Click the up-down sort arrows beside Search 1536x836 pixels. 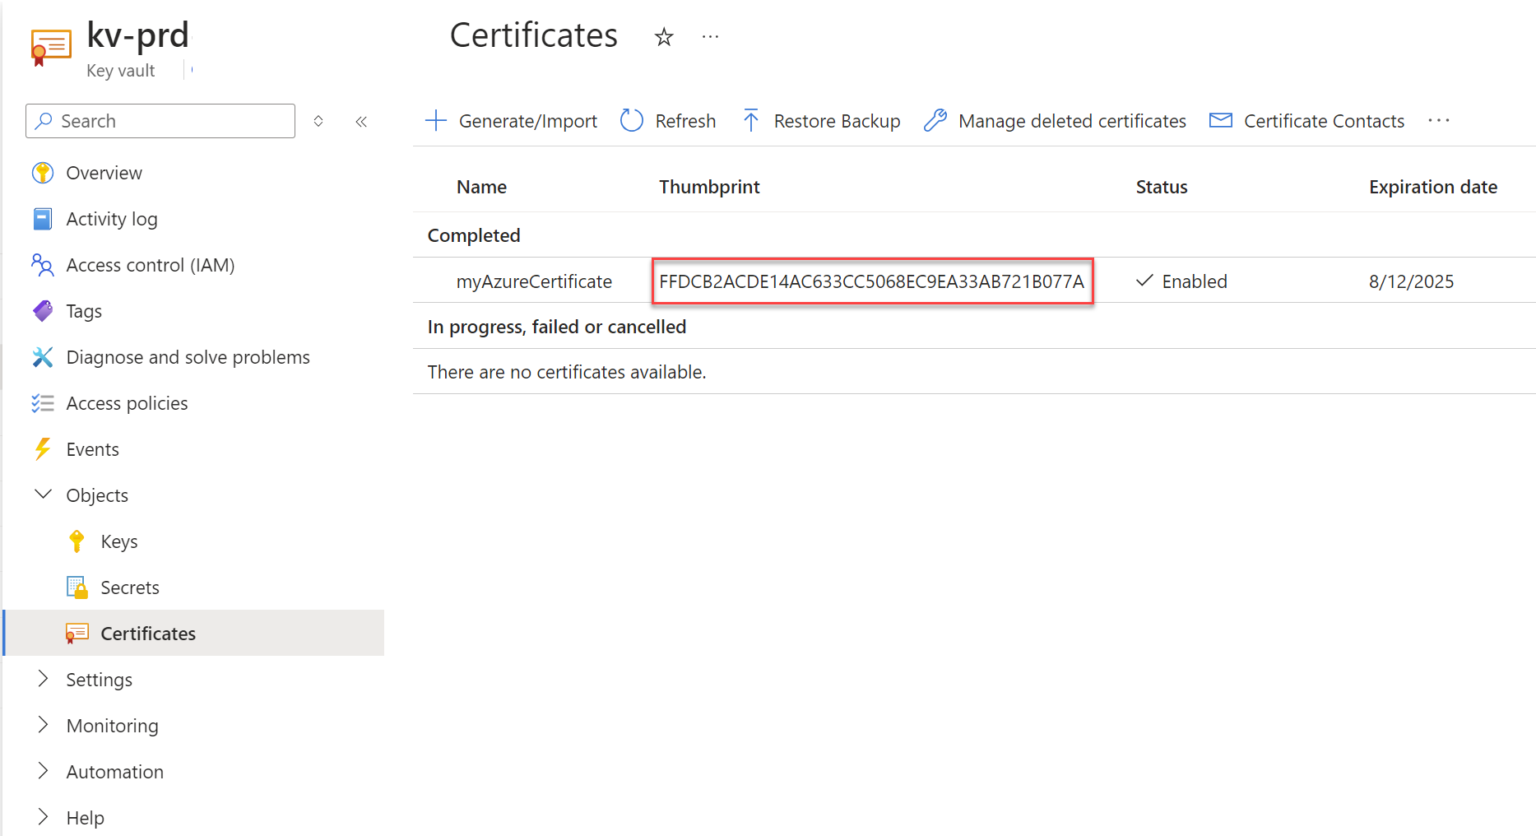pyautogui.click(x=318, y=121)
